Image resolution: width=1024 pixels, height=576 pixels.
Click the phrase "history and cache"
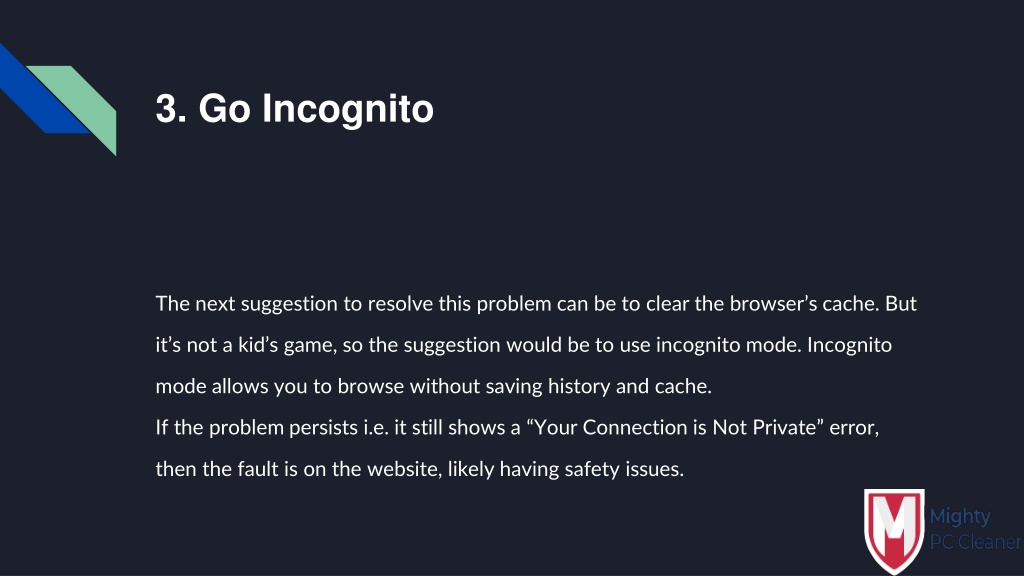(x=630, y=386)
